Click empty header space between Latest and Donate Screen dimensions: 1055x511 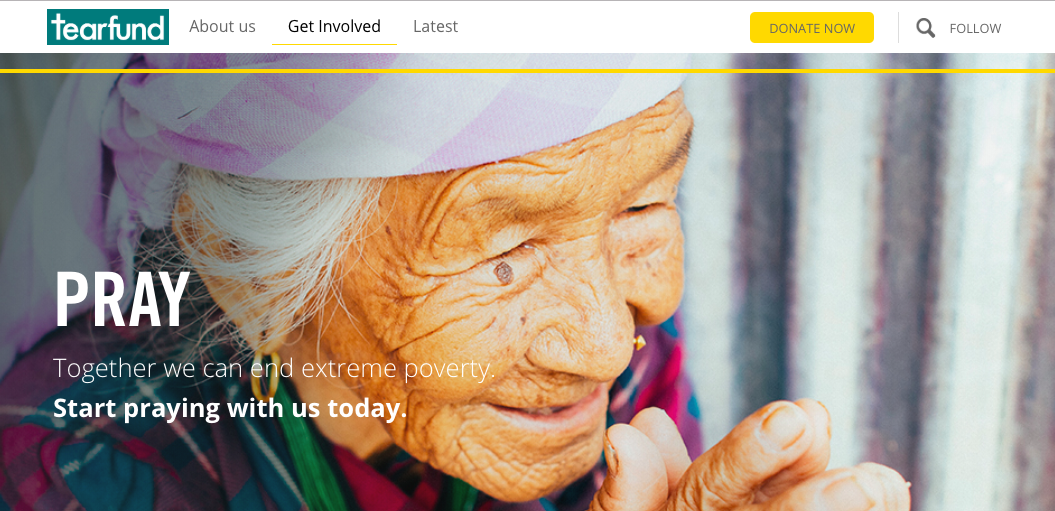click(604, 27)
